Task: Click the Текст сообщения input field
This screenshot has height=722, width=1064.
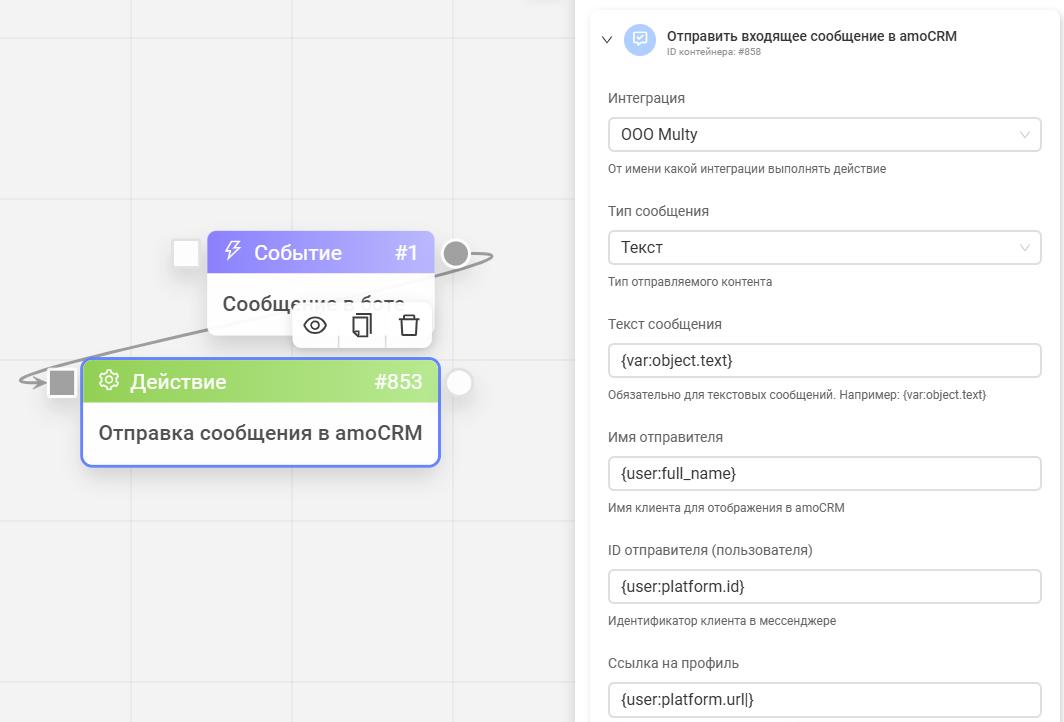Action: [x=824, y=360]
